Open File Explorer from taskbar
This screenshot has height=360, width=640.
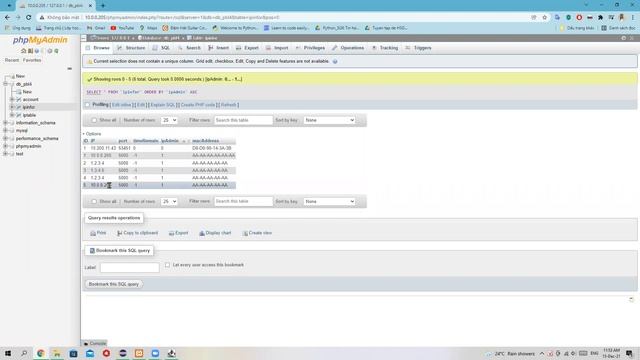click(57, 353)
